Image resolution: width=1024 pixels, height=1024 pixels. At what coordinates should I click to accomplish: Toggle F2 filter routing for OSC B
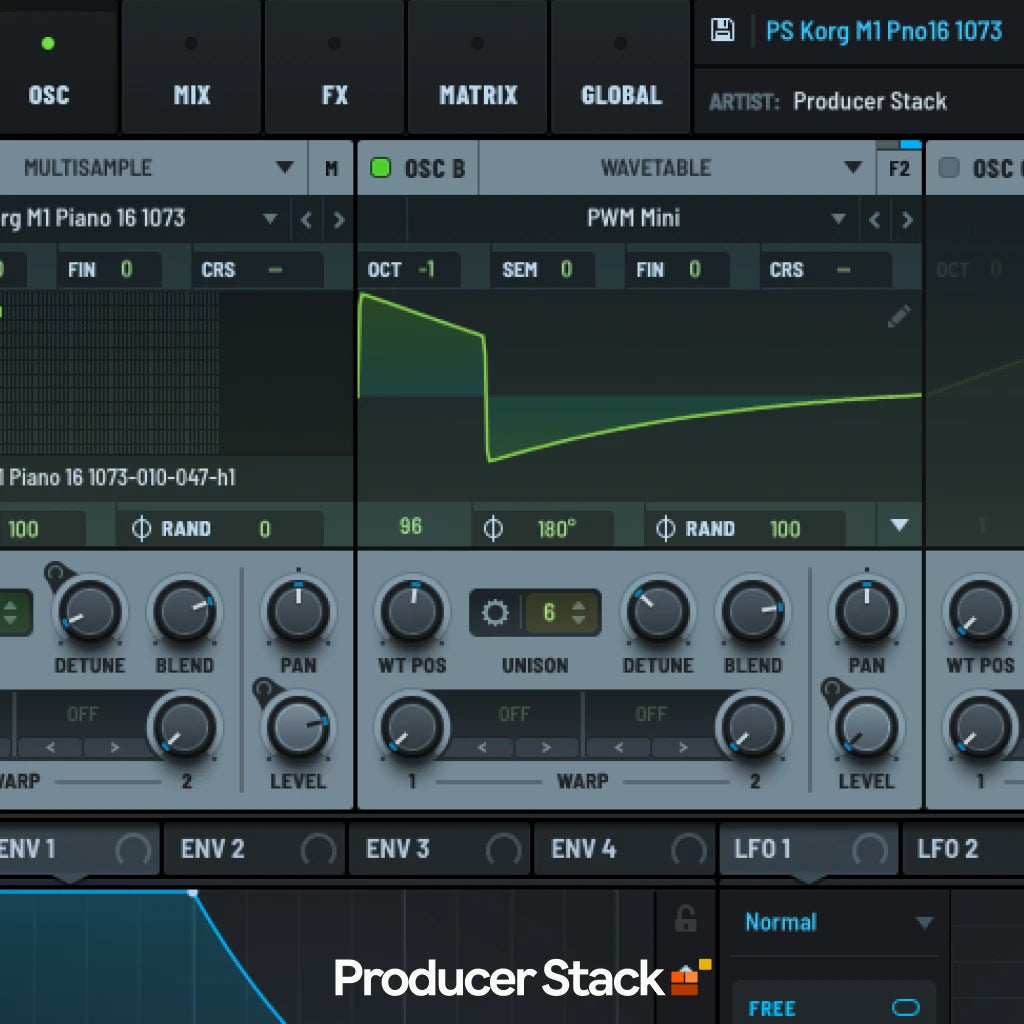tap(899, 170)
